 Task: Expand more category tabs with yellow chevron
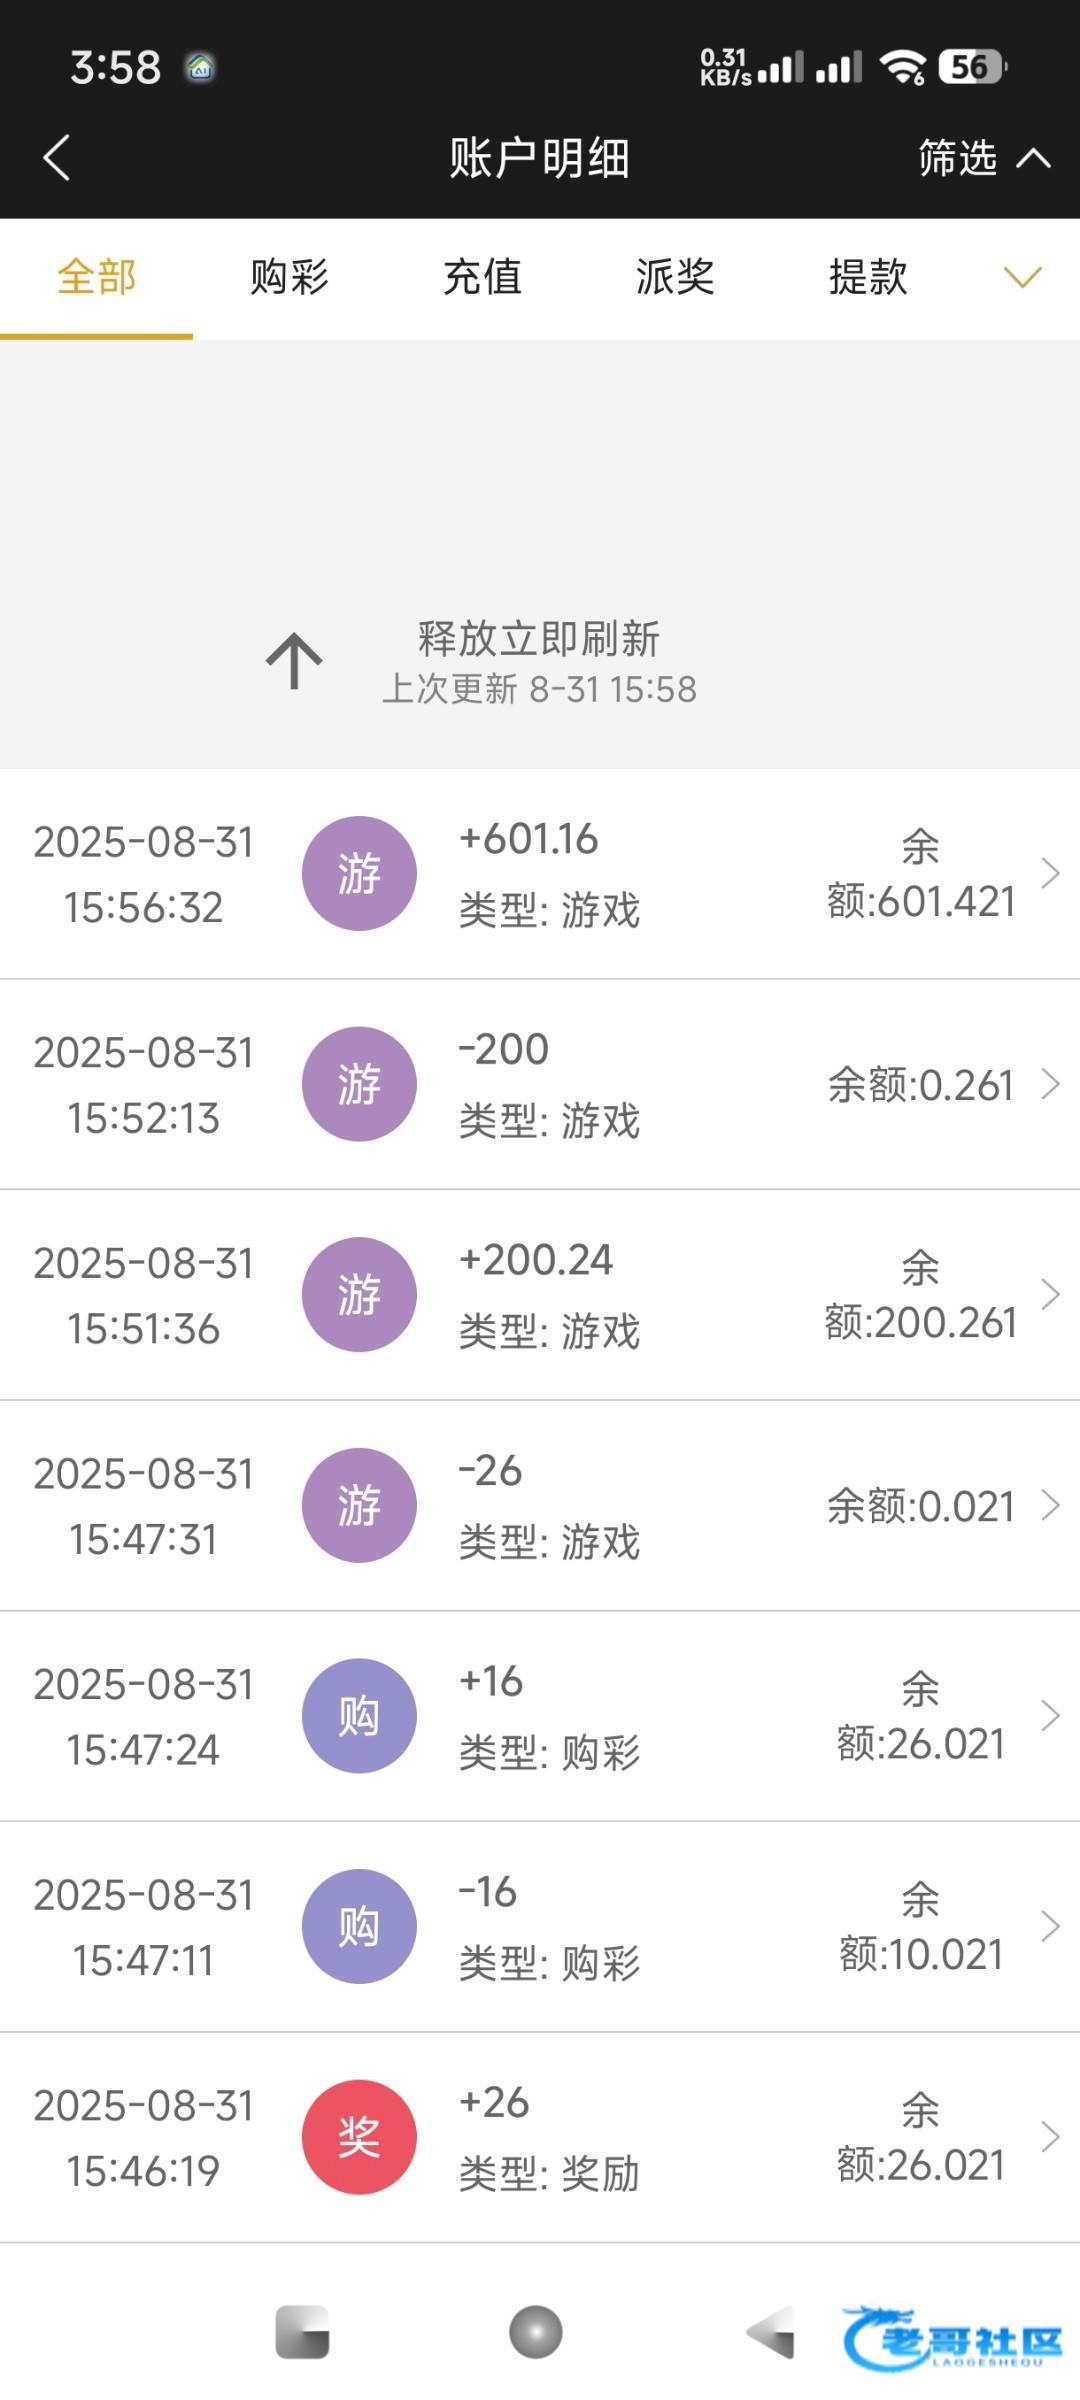(x=1022, y=277)
